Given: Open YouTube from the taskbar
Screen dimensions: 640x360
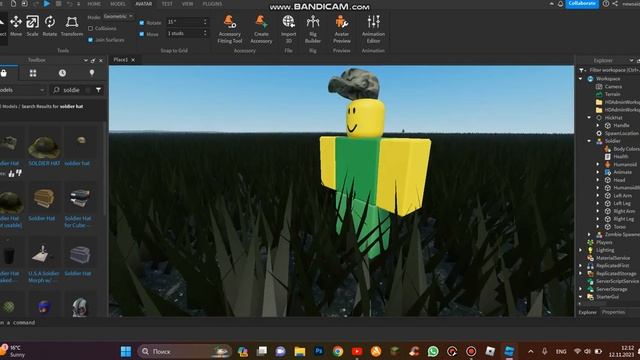Looking at the screenshot, I should tap(357, 351).
